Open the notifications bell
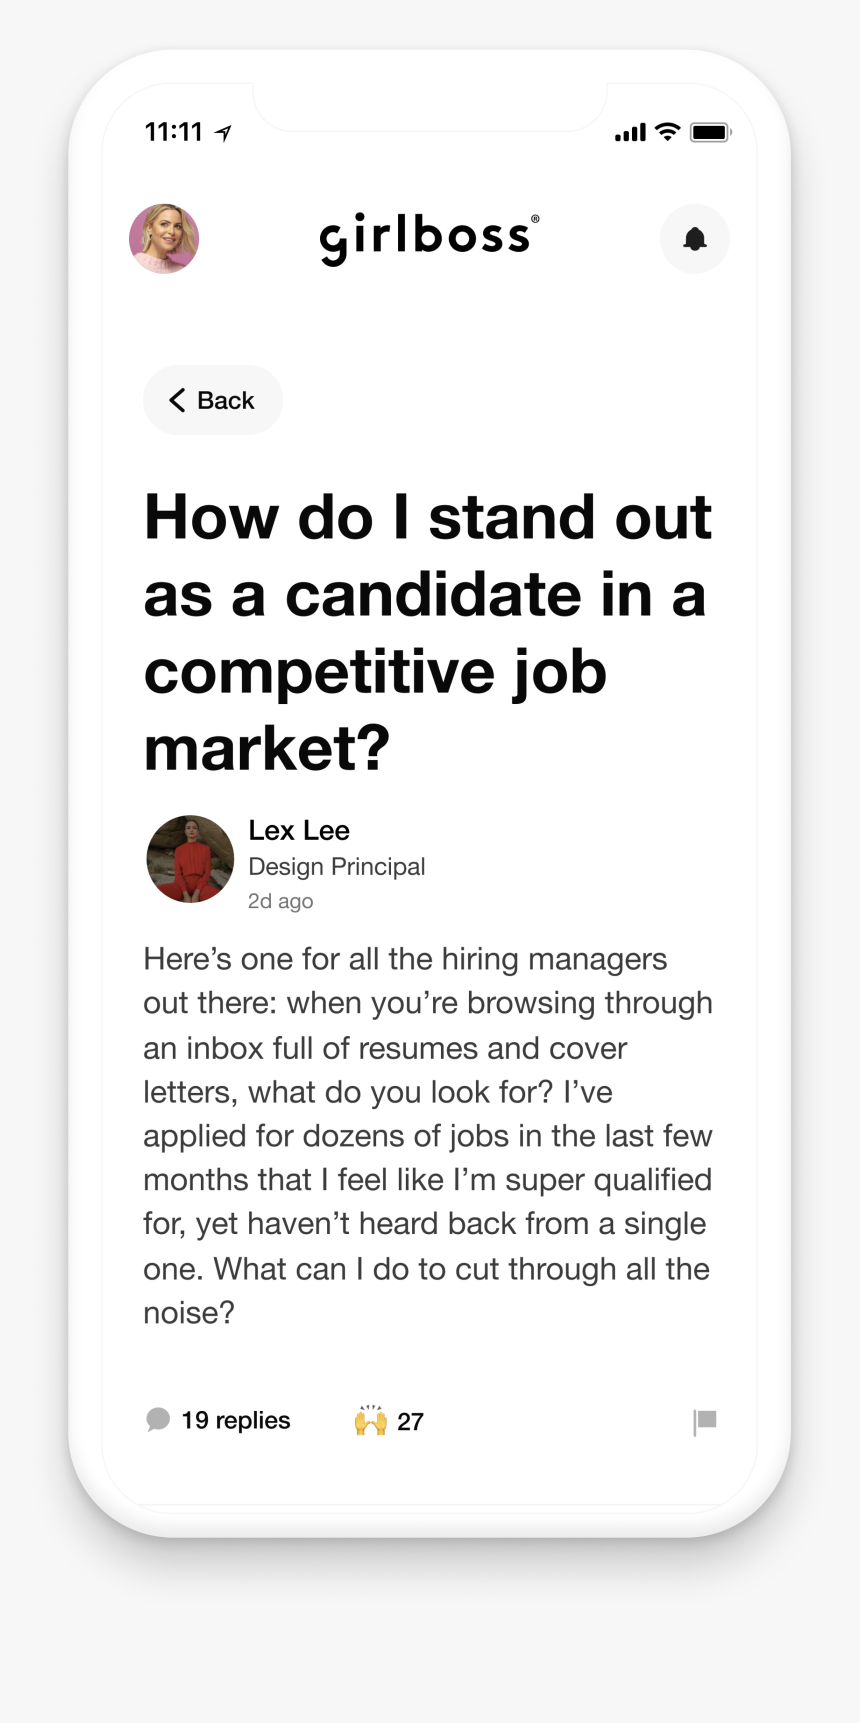 (x=694, y=239)
